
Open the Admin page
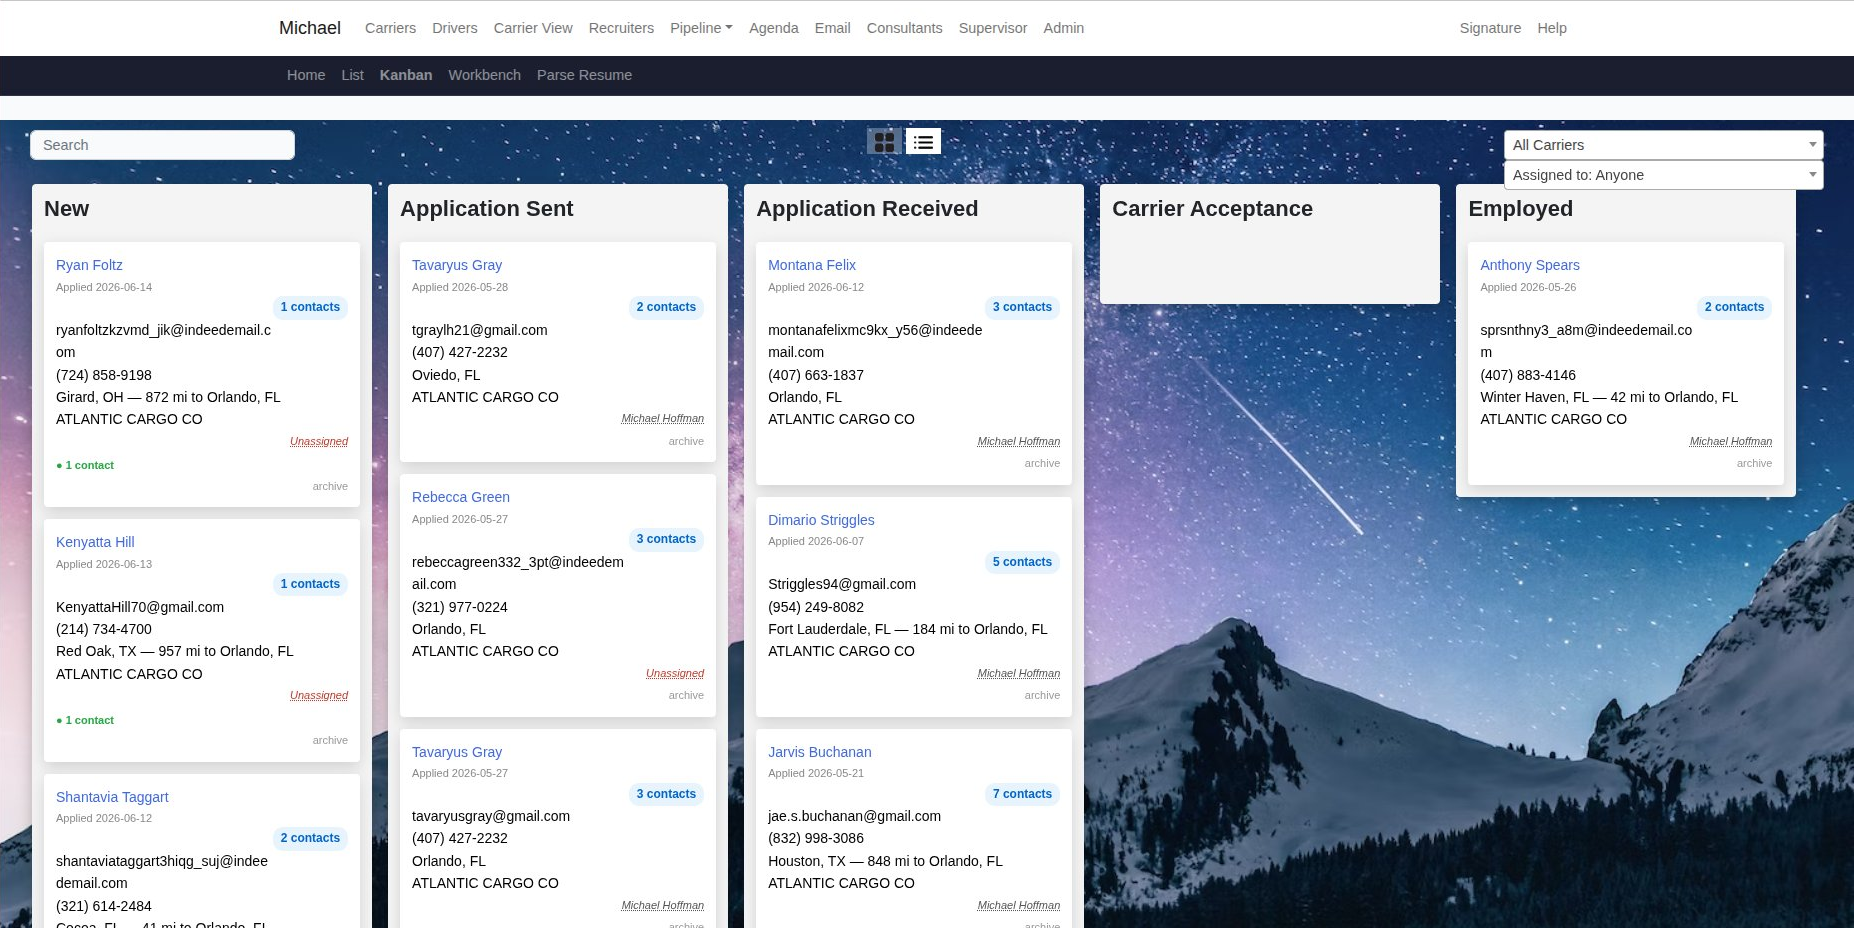1063,28
